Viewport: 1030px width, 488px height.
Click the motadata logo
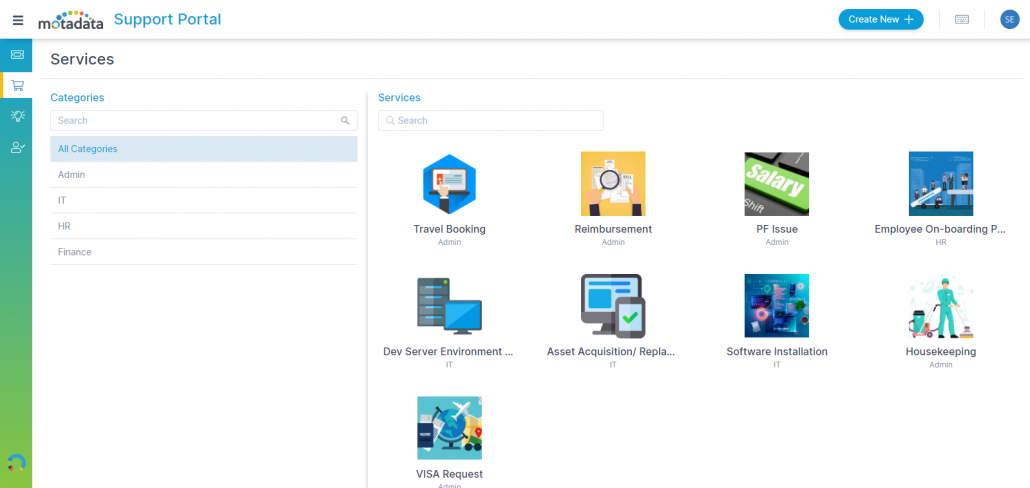70,19
